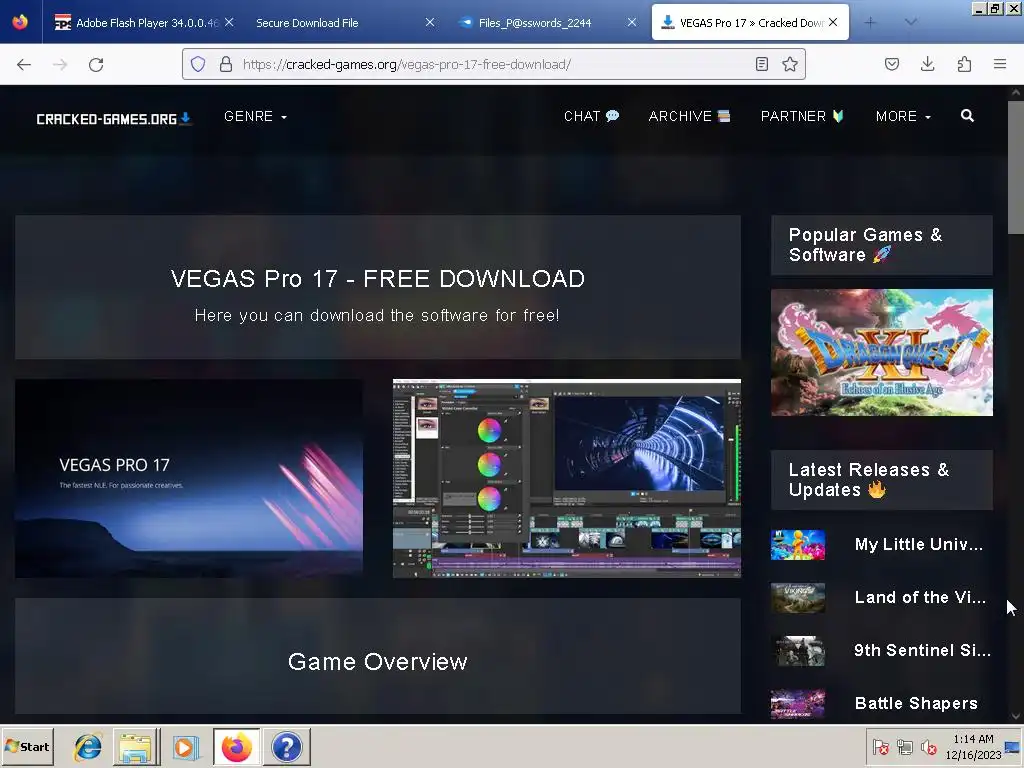Click 9th Sentinel Sisters thumbnail image
Screen dimensions: 1024x768
(x=797, y=650)
